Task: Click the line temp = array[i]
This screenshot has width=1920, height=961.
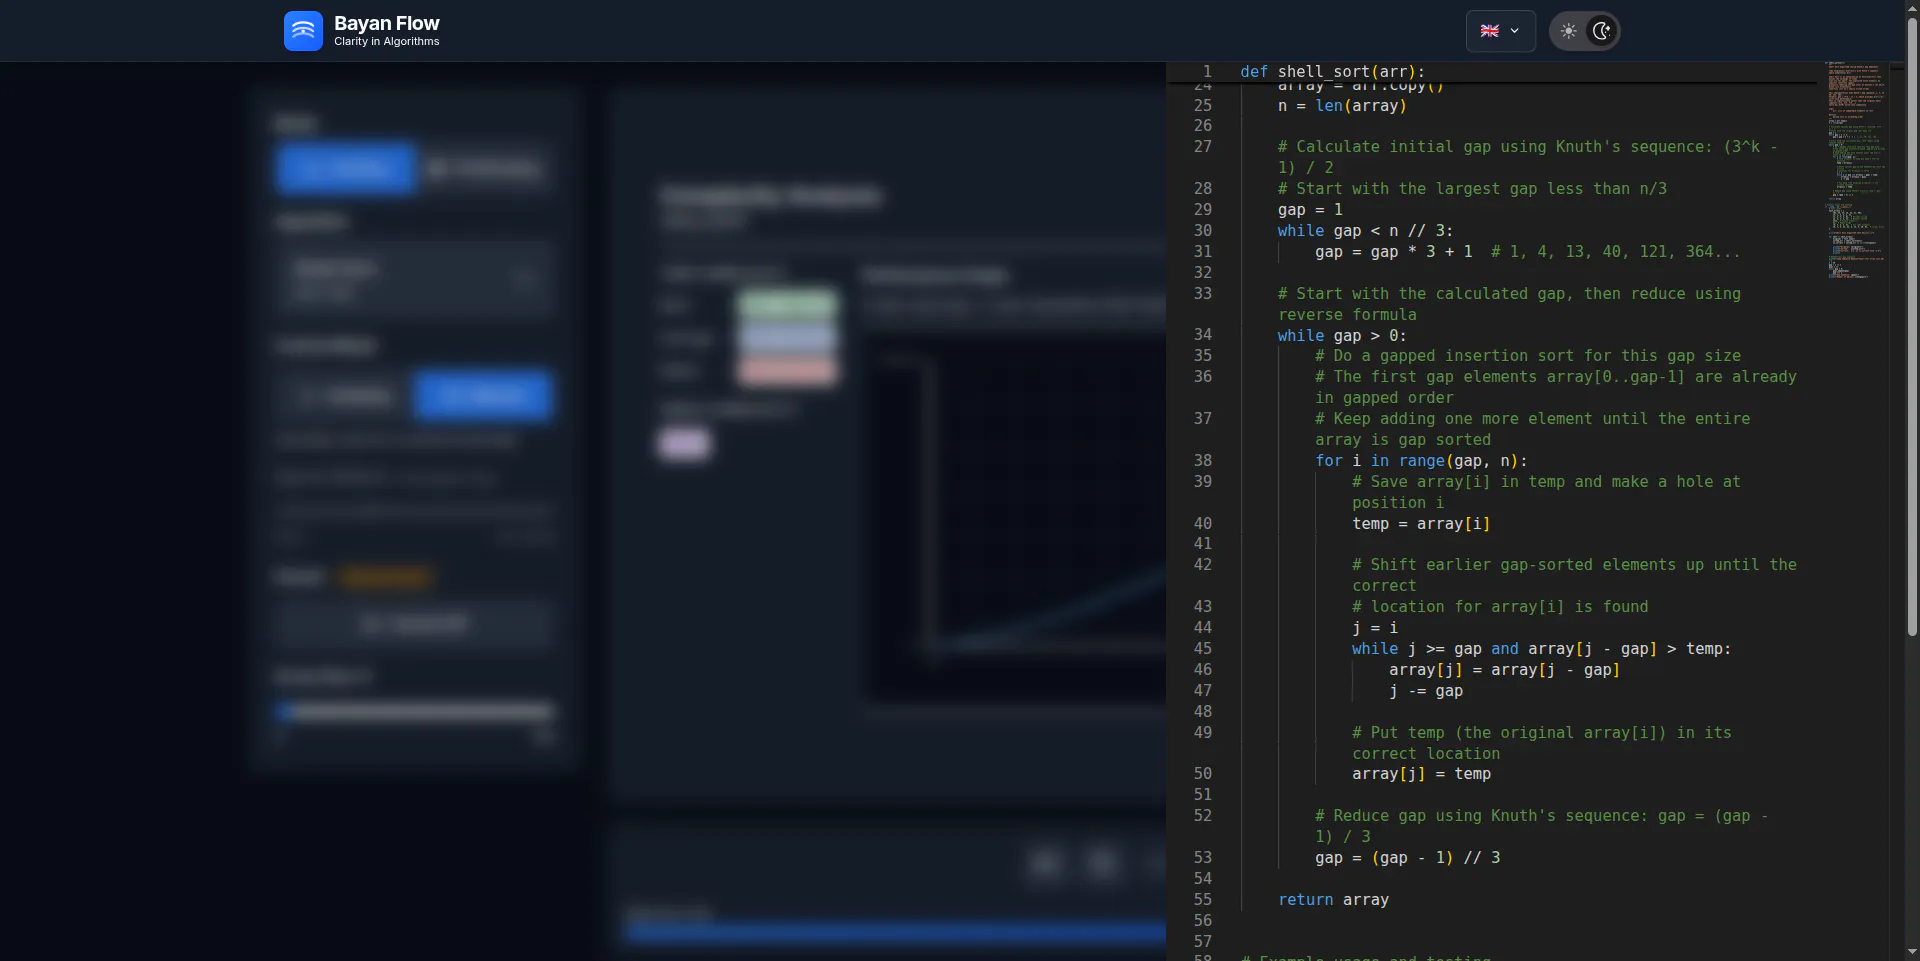Action: 1421,524
